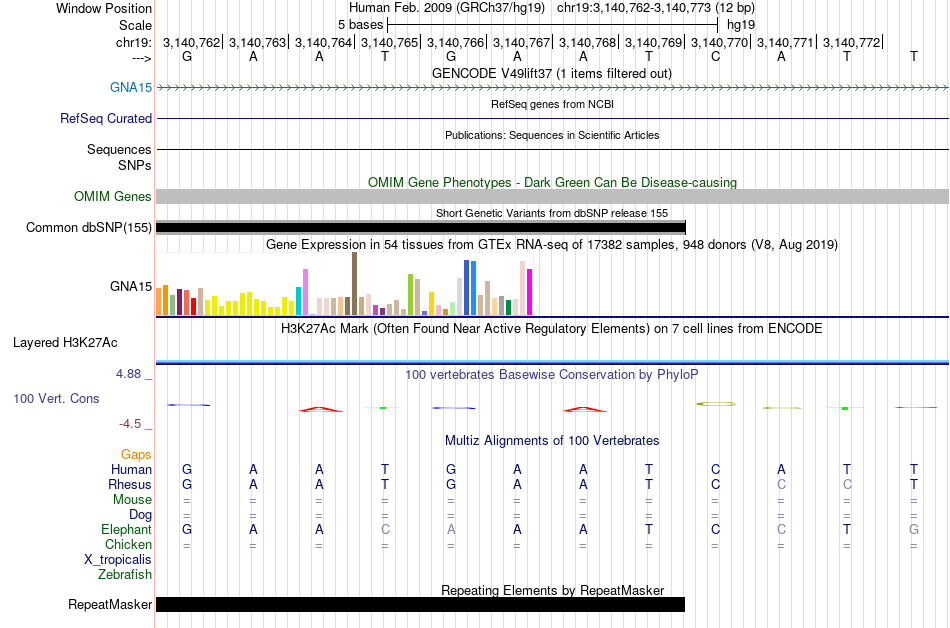Click 'Human Feb. 2009 (GRCh37/hg19)' text

[x=447, y=8]
